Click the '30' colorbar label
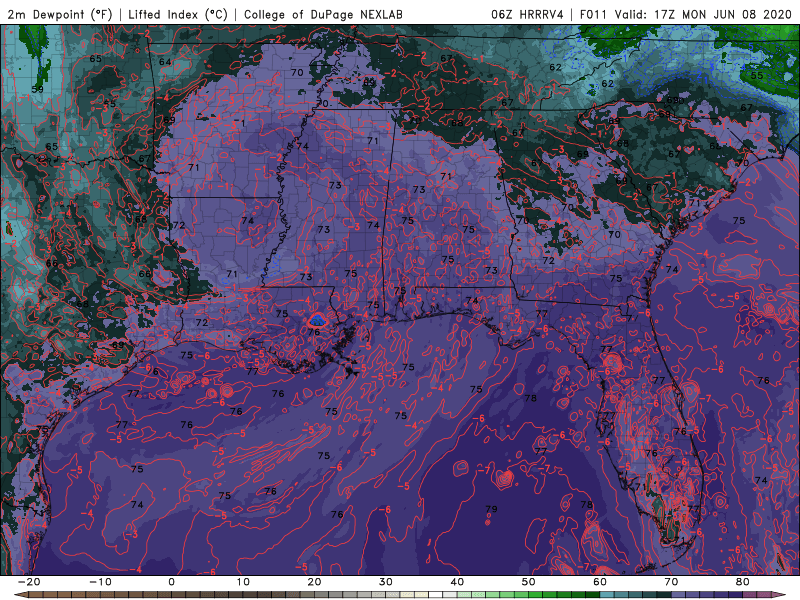 [386, 582]
